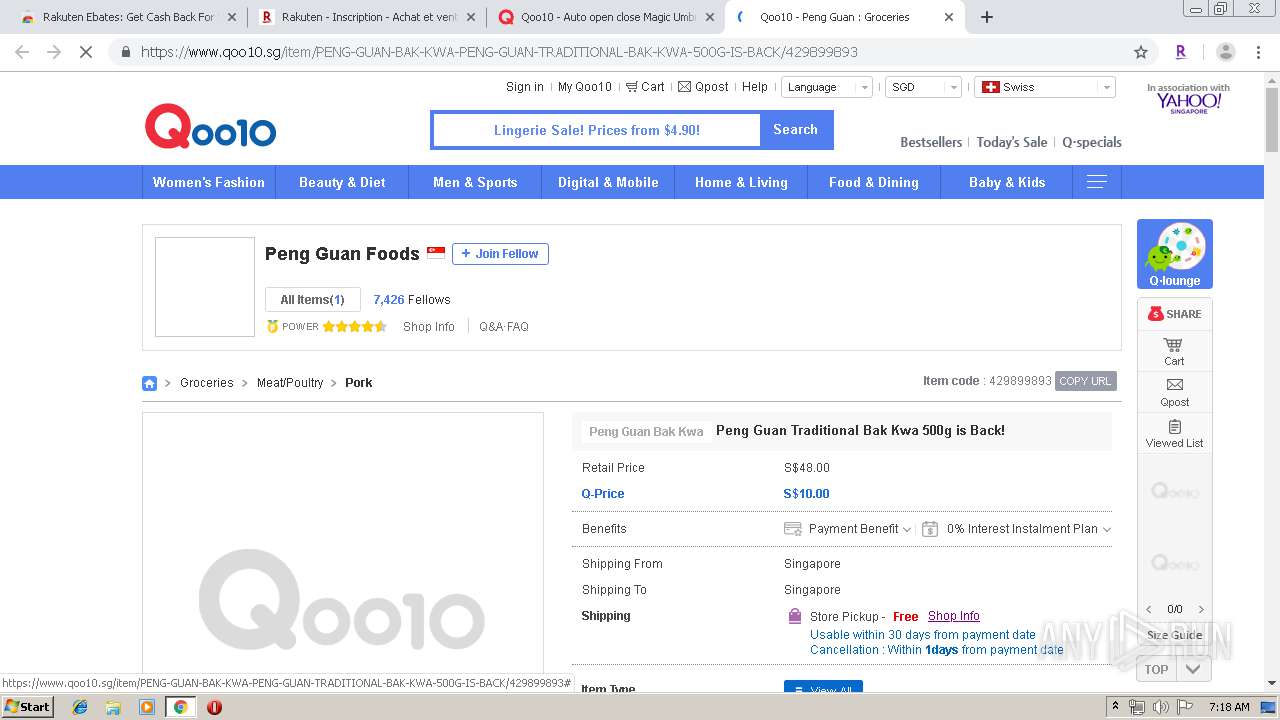Open Viewed List in sidebar
The width and height of the screenshot is (1280, 720).
[x=1175, y=433]
